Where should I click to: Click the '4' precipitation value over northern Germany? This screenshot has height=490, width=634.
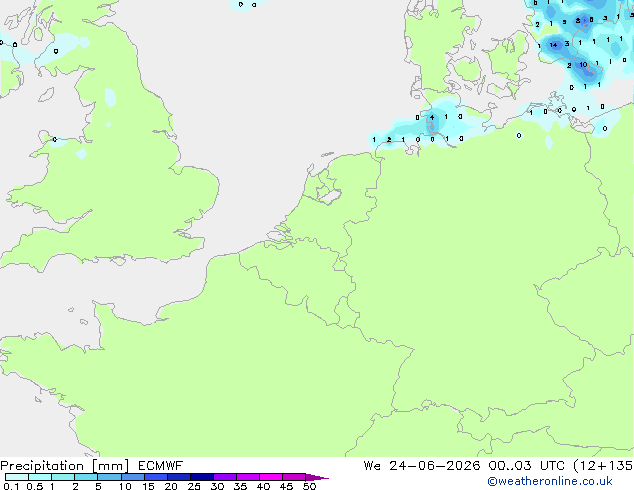tap(432, 117)
